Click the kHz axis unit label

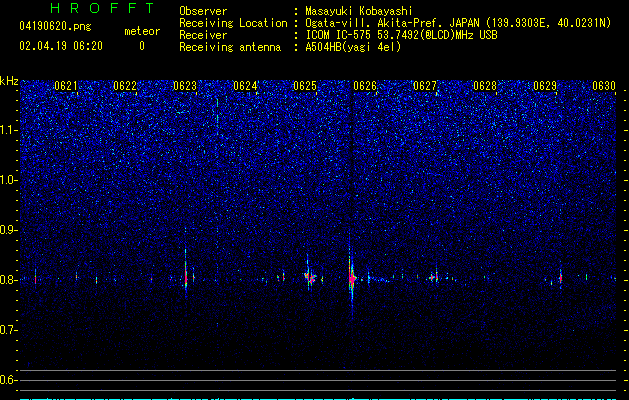tap(9, 81)
